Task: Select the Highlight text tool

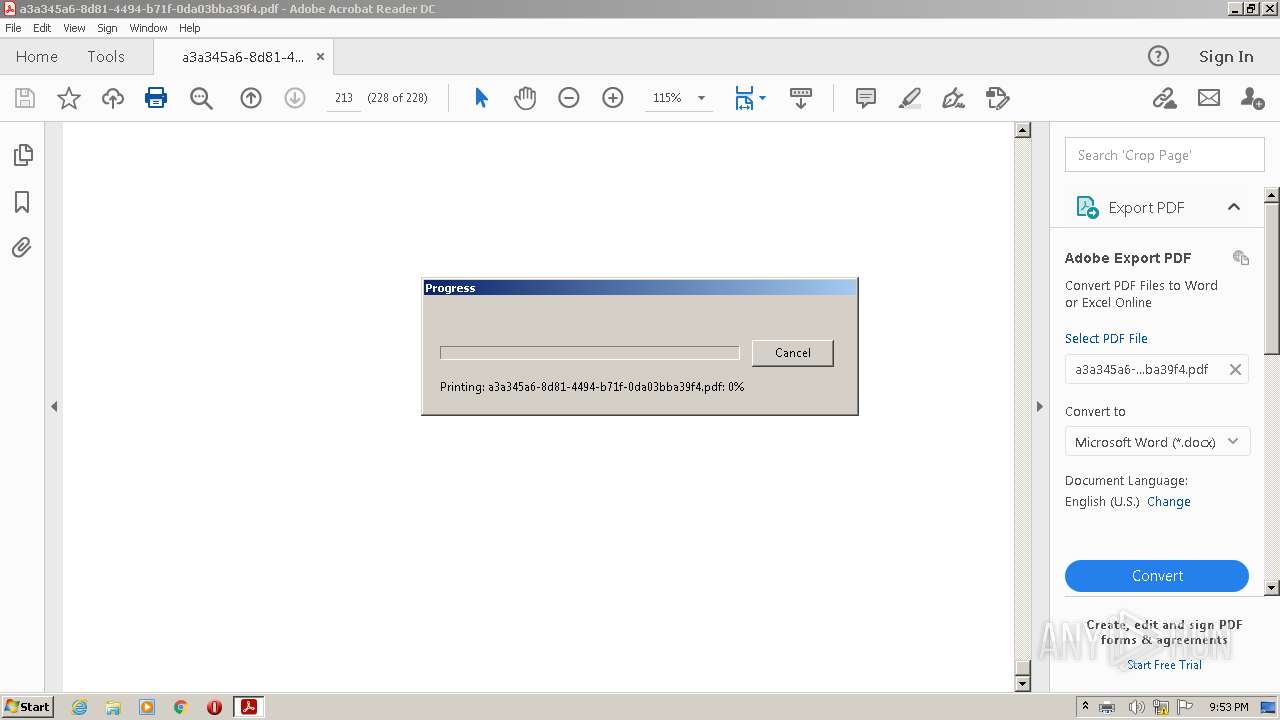Action: [910, 98]
